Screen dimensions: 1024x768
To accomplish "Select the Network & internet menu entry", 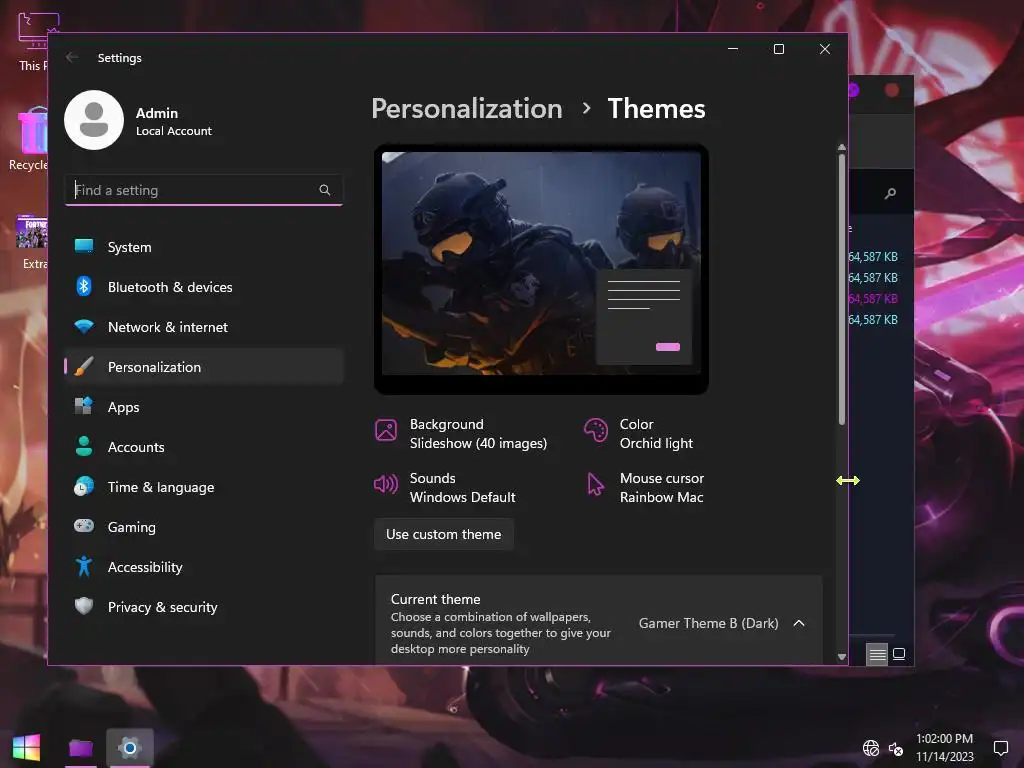I will coord(168,327).
